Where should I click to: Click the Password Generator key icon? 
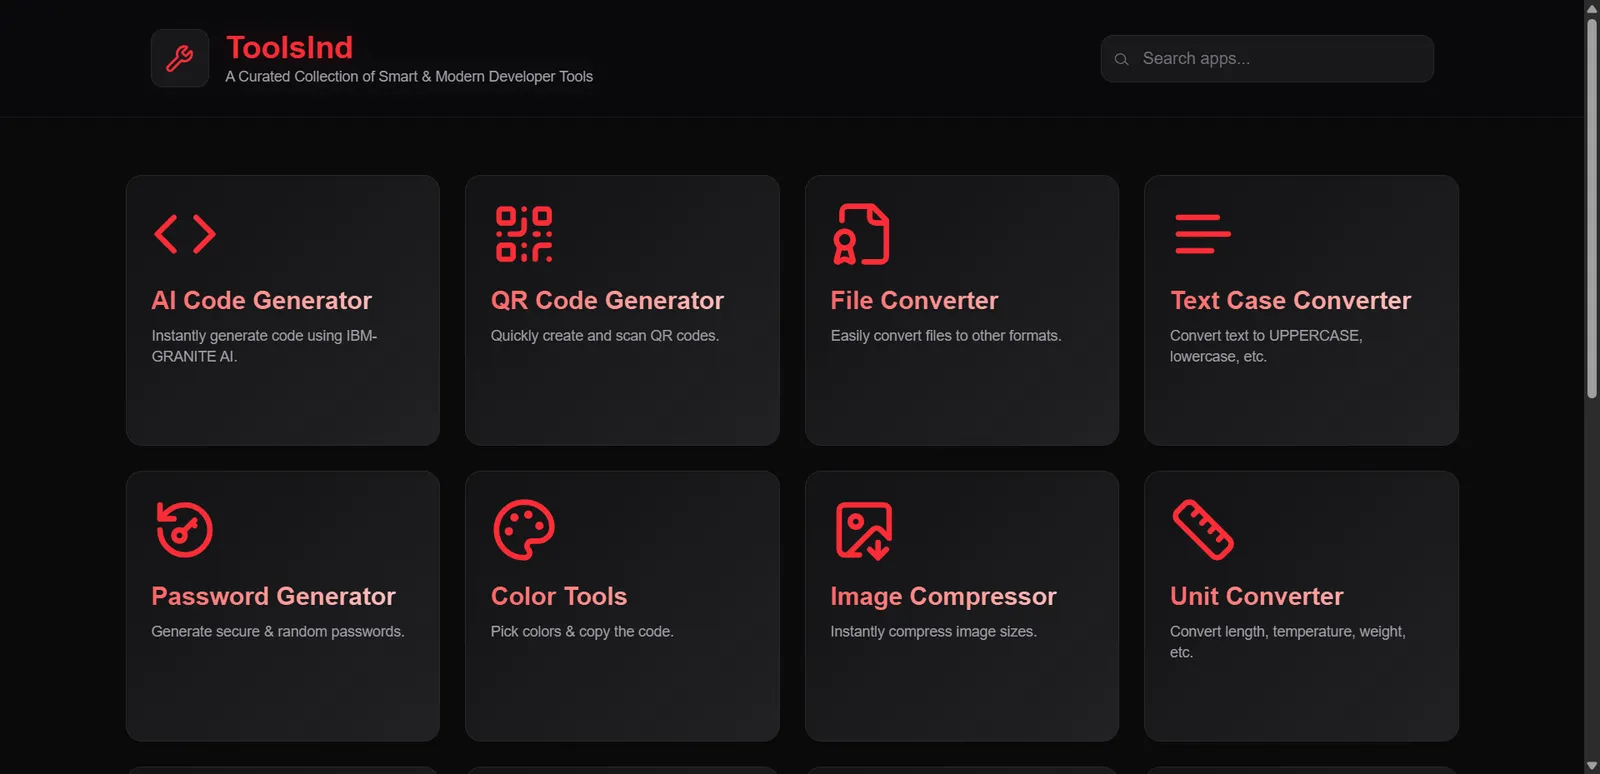(185, 529)
